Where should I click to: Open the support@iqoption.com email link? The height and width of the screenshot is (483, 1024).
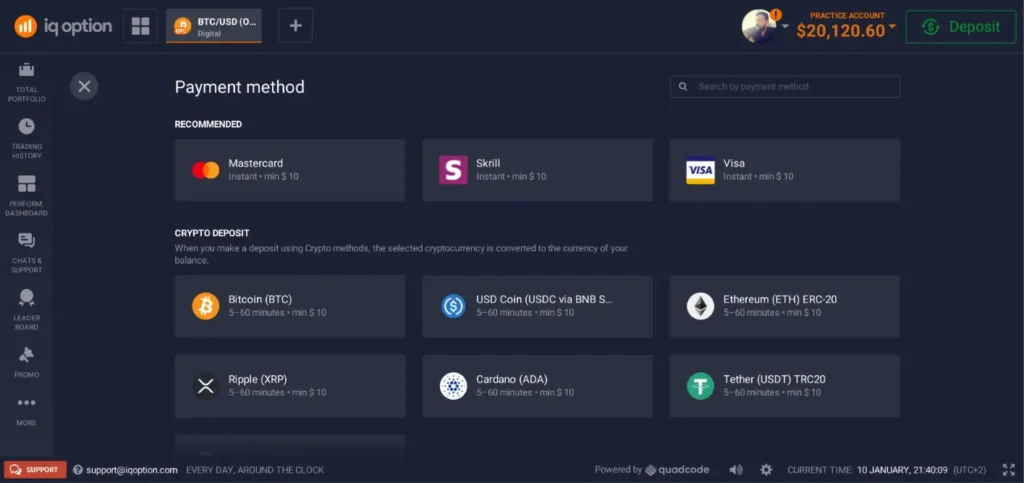pyautogui.click(x=131, y=470)
